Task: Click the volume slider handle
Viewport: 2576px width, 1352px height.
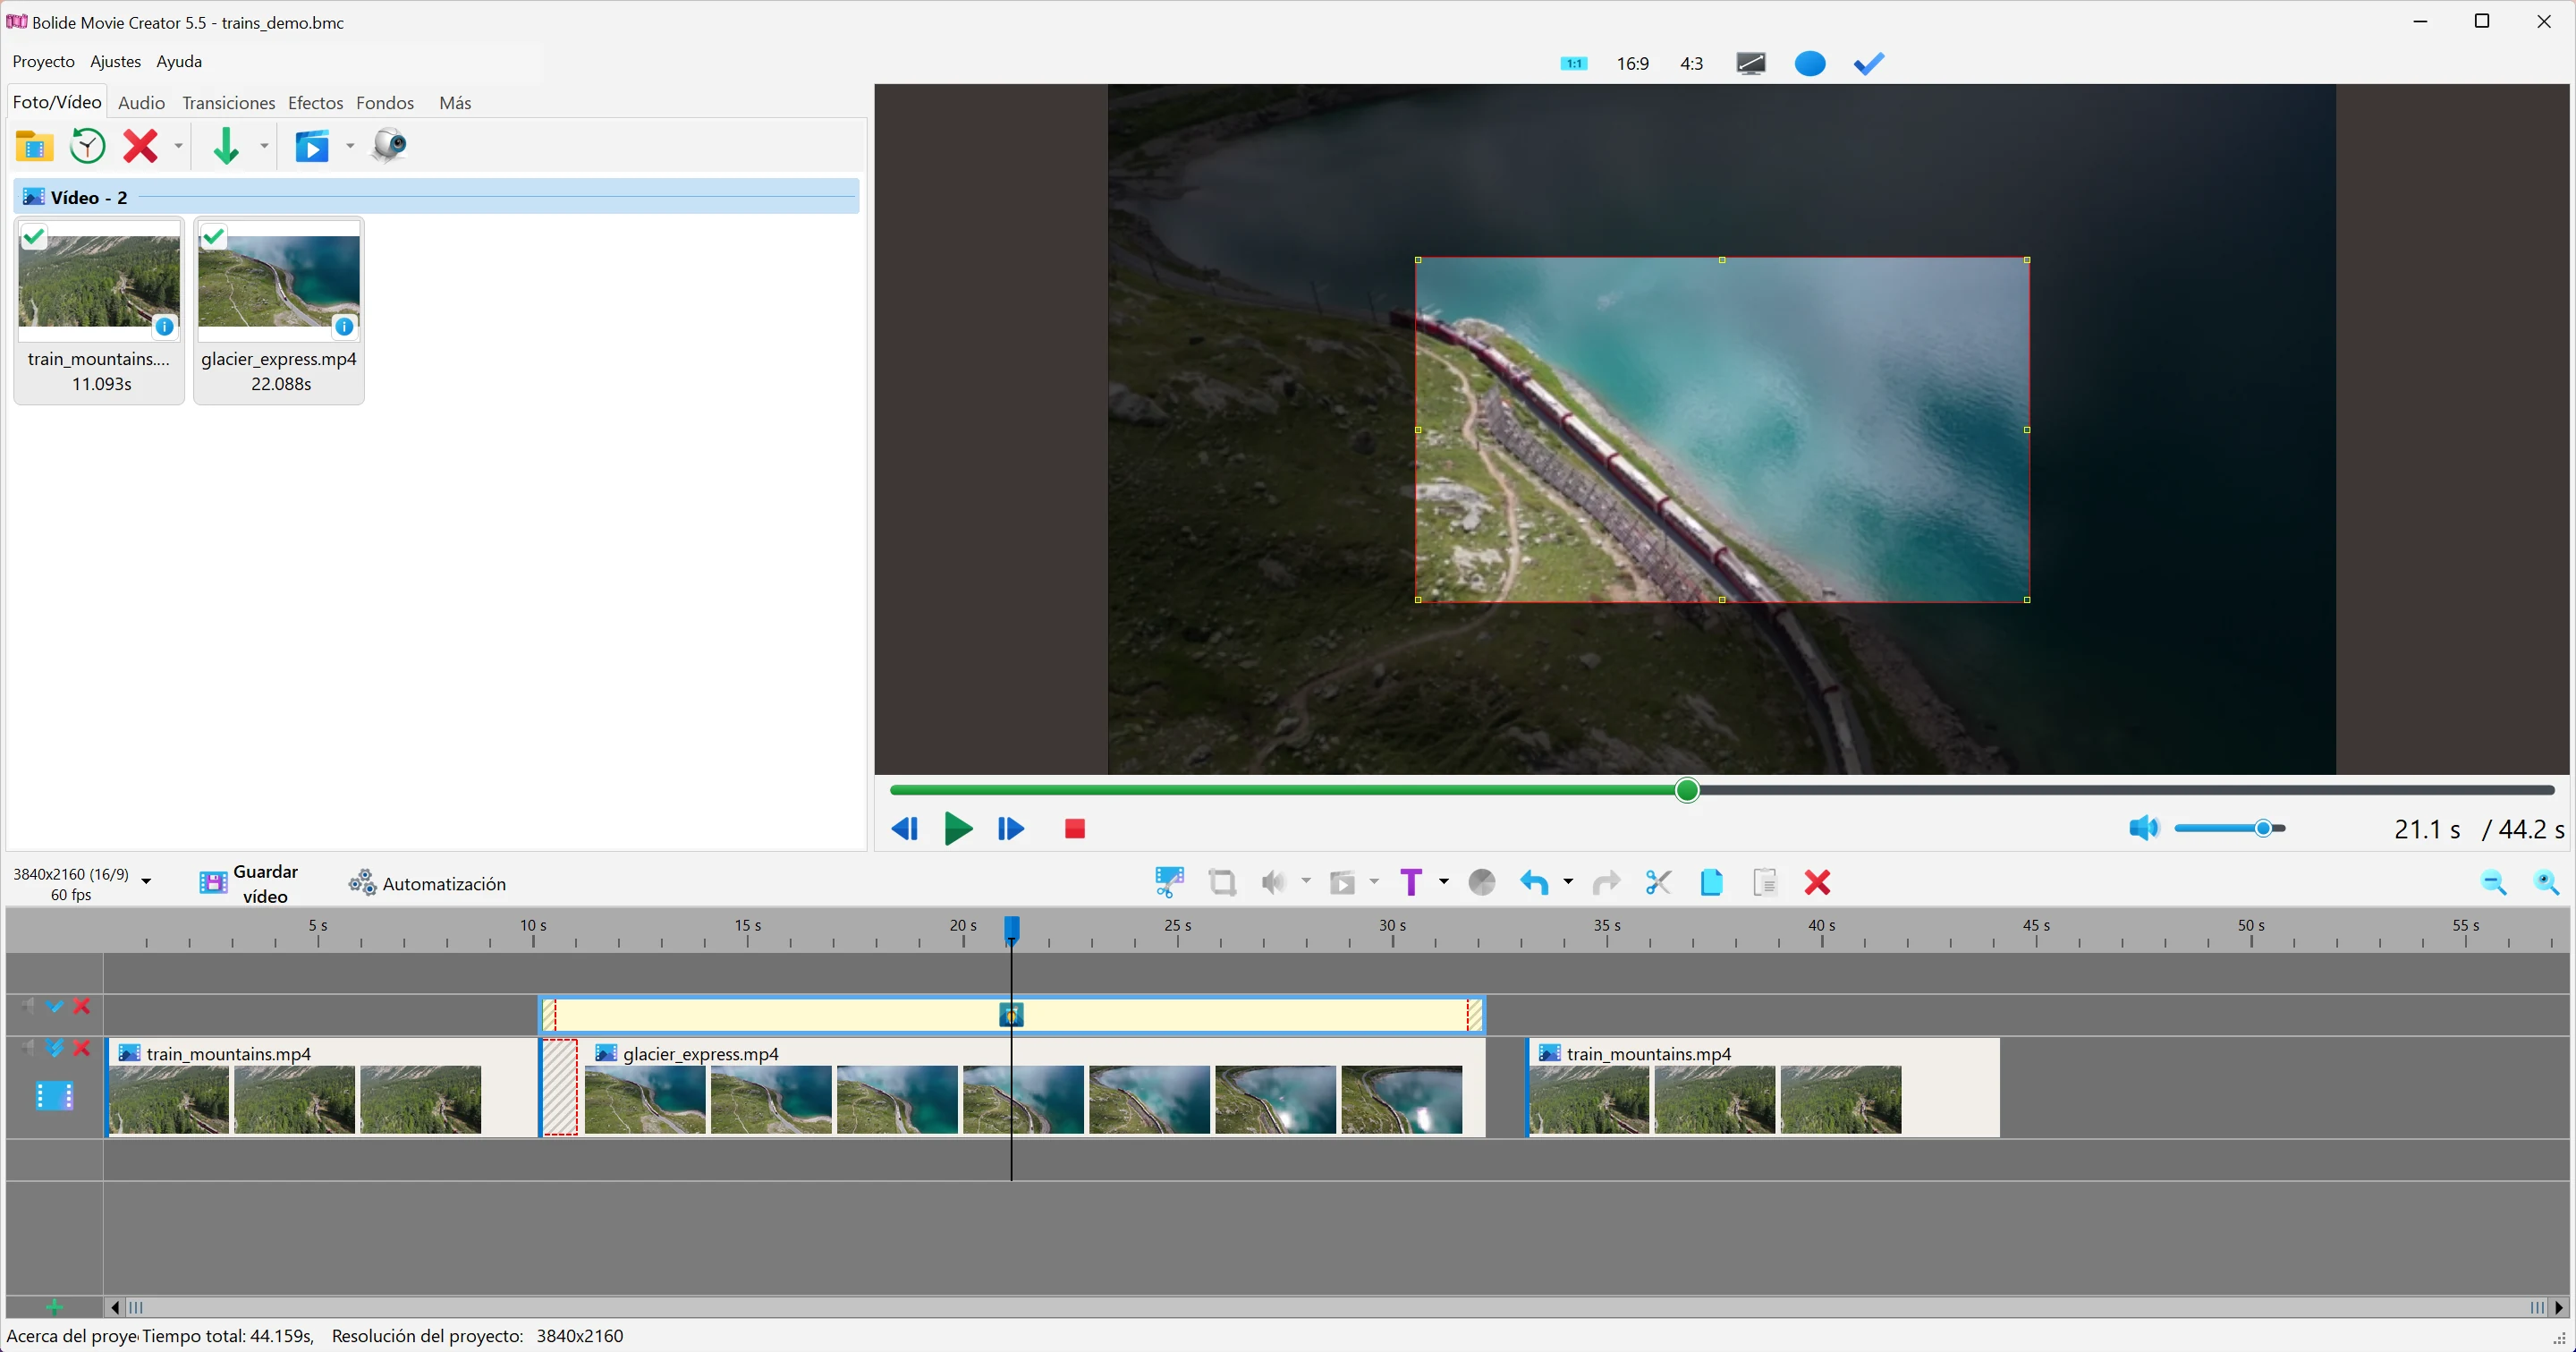Action: (x=2263, y=828)
